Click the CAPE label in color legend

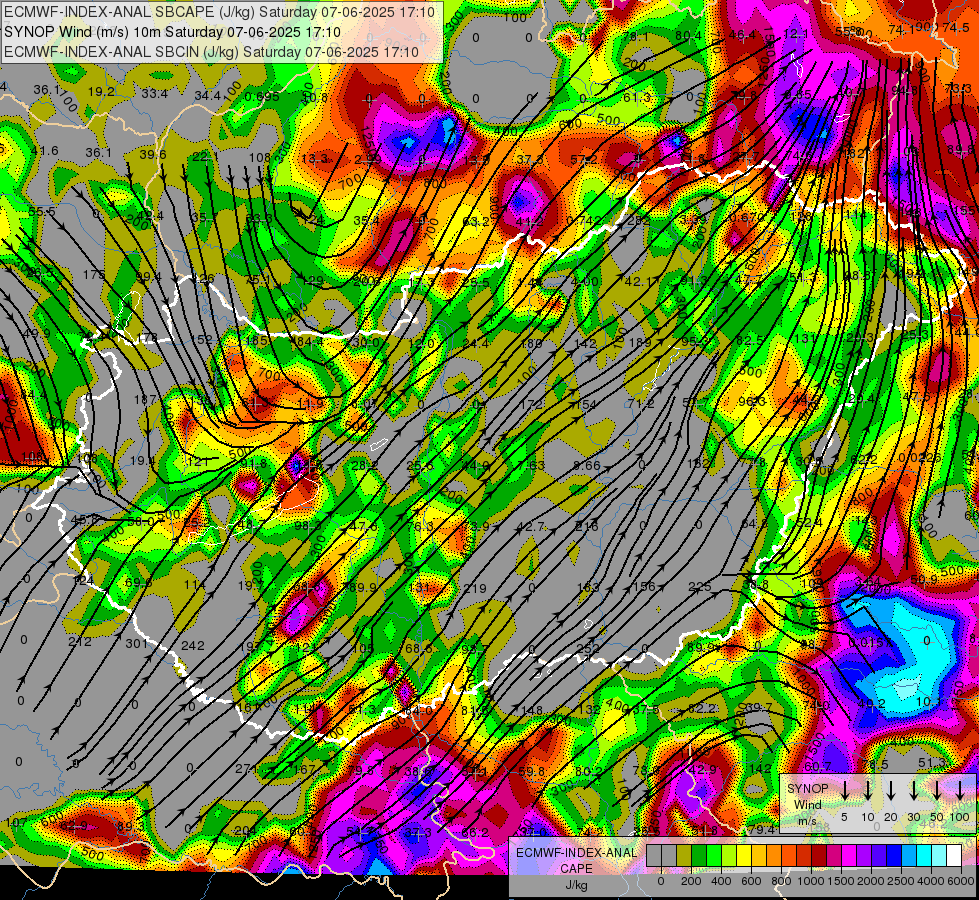(x=576, y=869)
